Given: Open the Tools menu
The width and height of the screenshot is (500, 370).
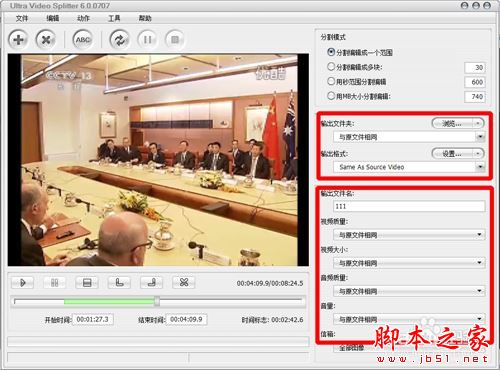Looking at the screenshot, I should pos(114,18).
